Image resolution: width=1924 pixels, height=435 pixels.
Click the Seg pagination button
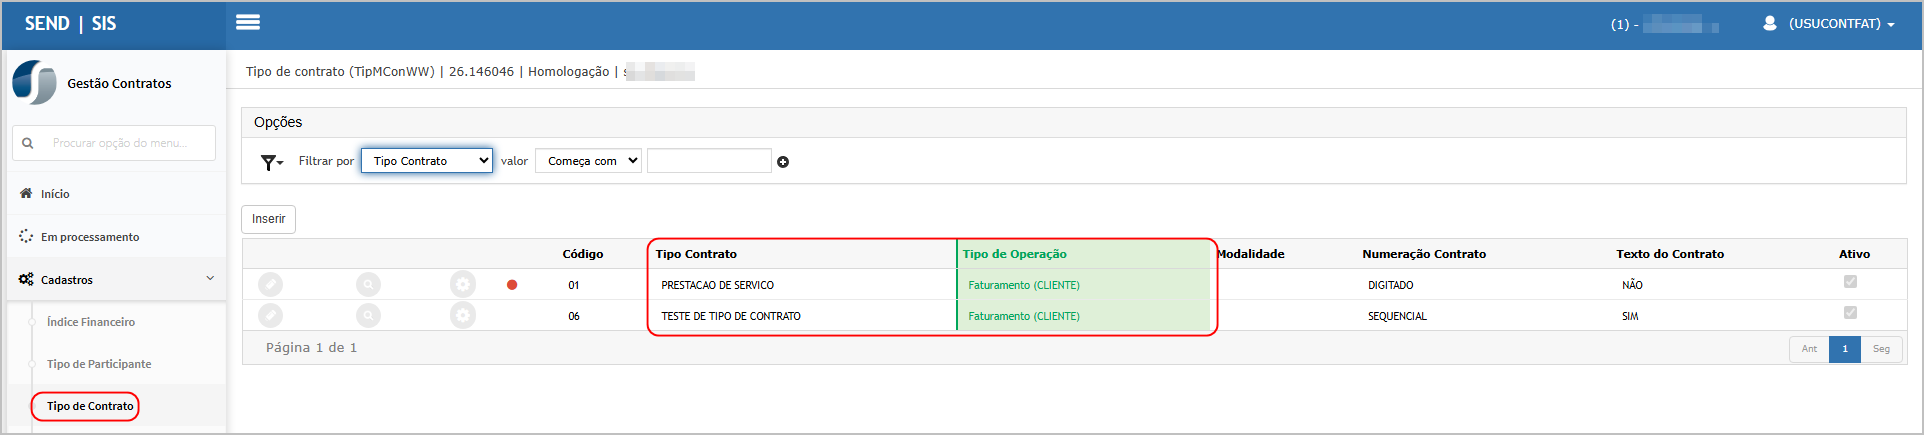click(x=1881, y=349)
